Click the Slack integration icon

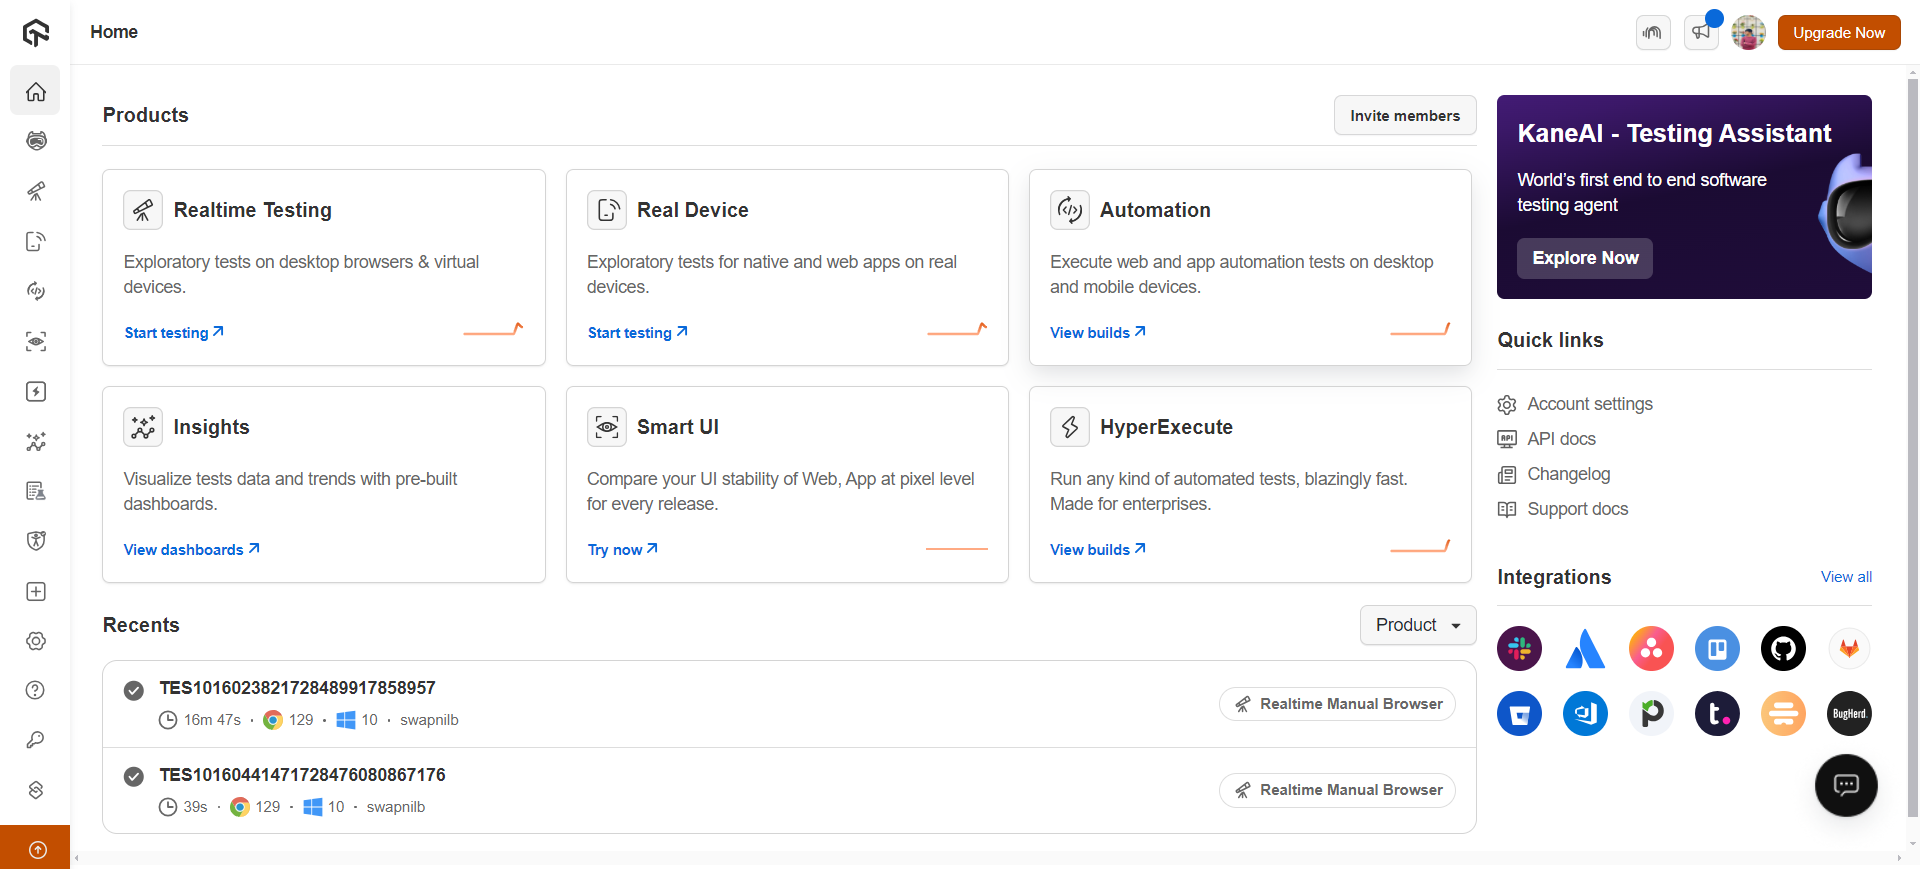pyautogui.click(x=1519, y=649)
